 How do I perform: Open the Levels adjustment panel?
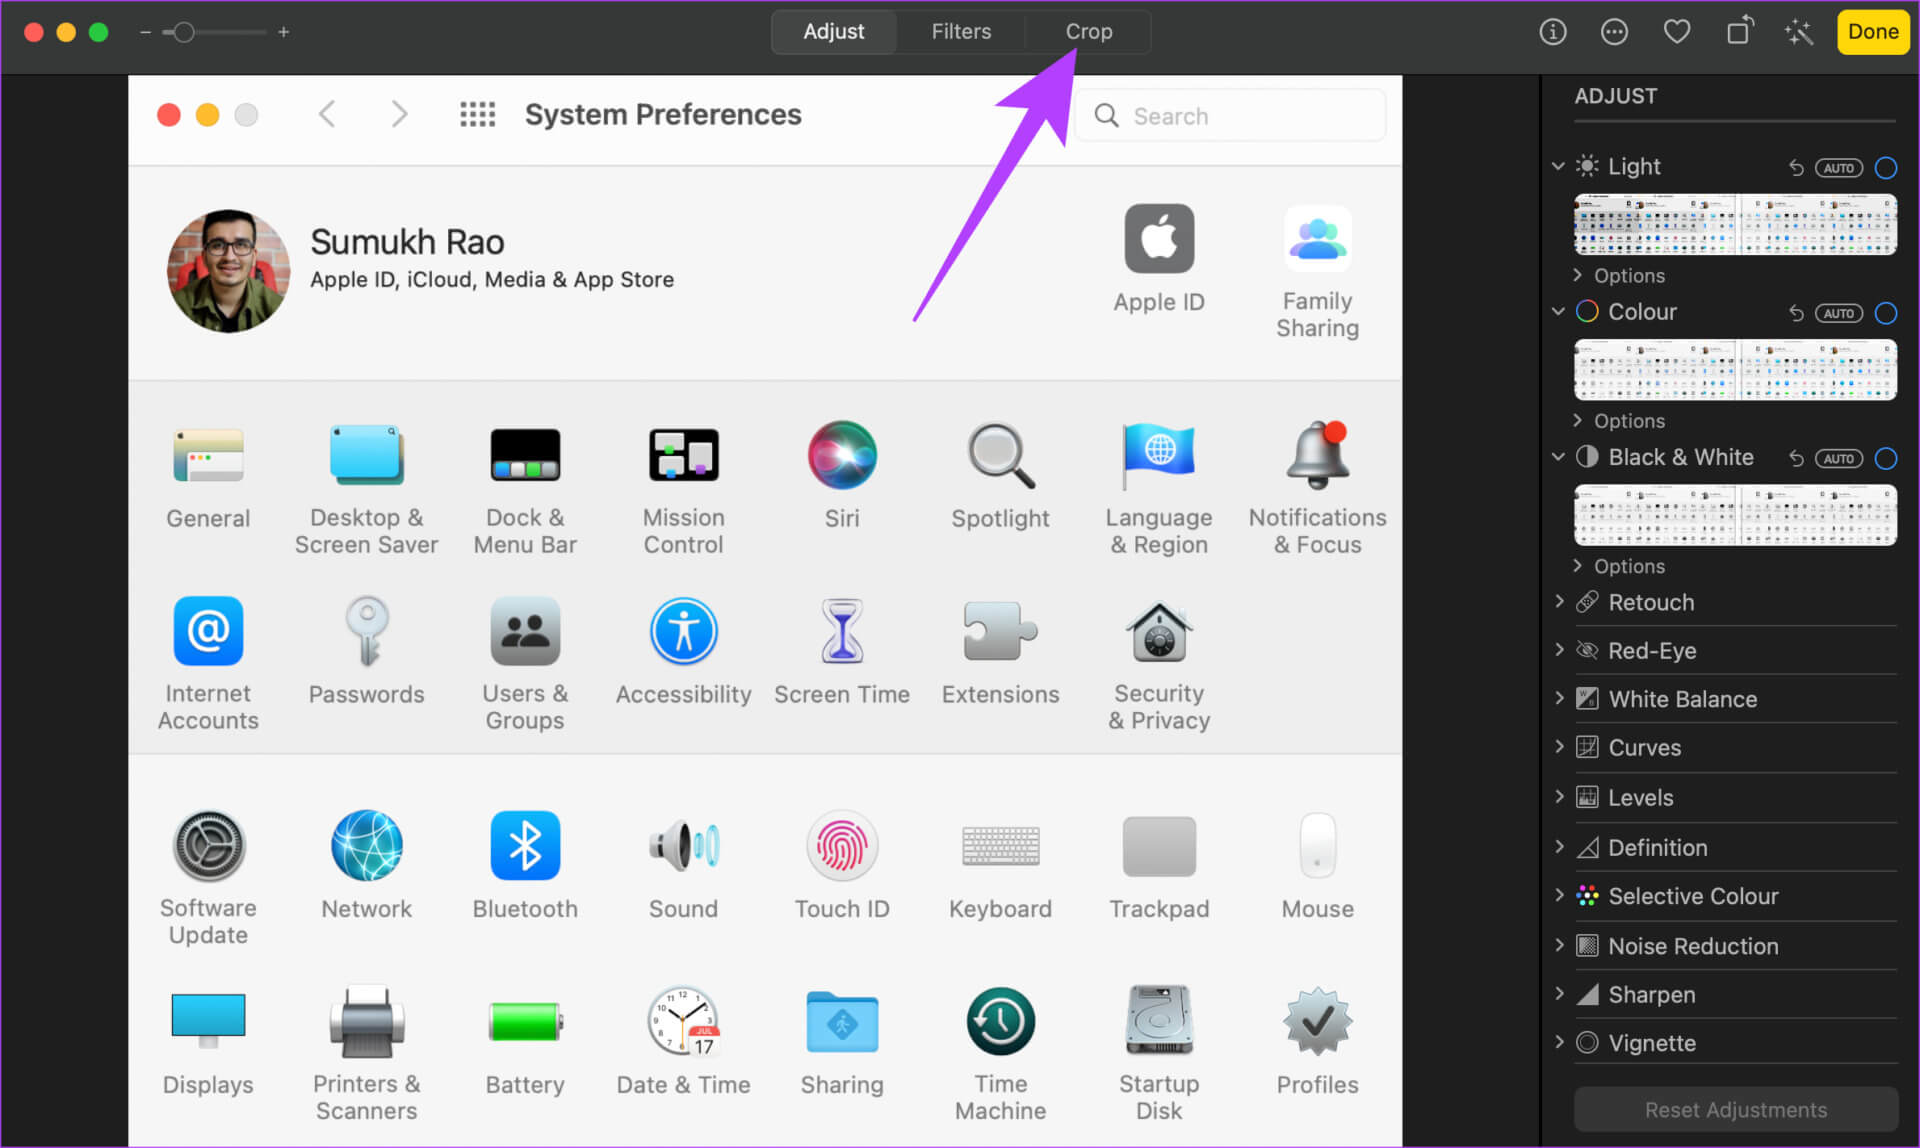tap(1638, 797)
